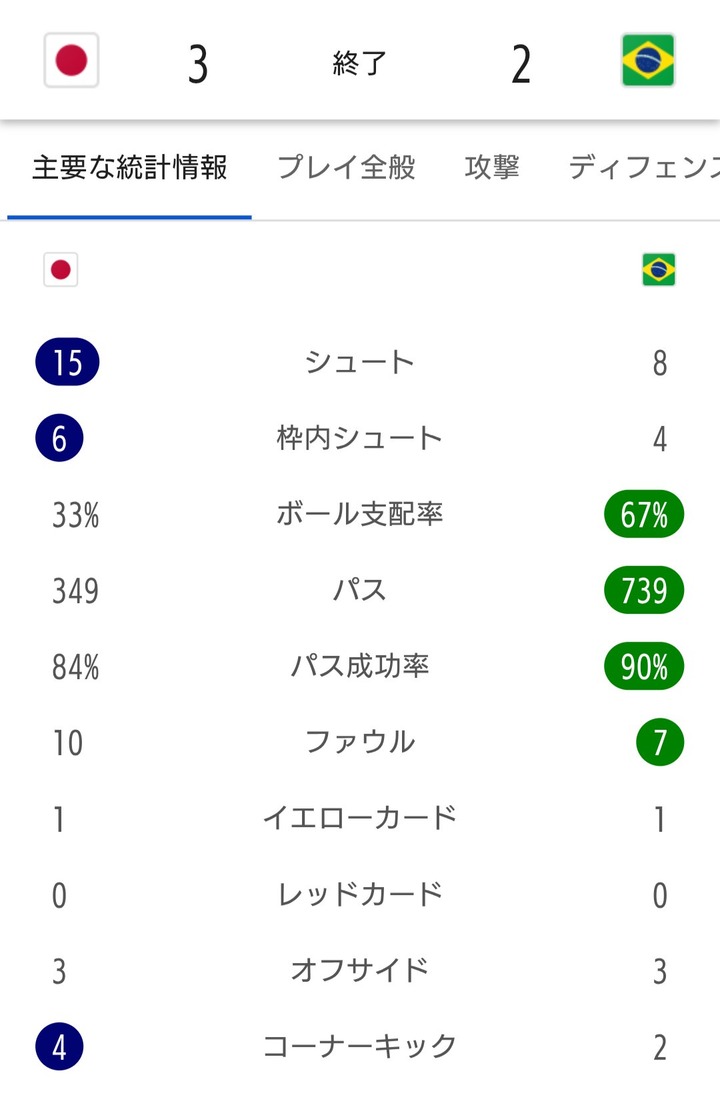Click Brazil's green 739 passes badge
Image resolution: width=720 pixels, height=1109 pixels.
tap(644, 591)
